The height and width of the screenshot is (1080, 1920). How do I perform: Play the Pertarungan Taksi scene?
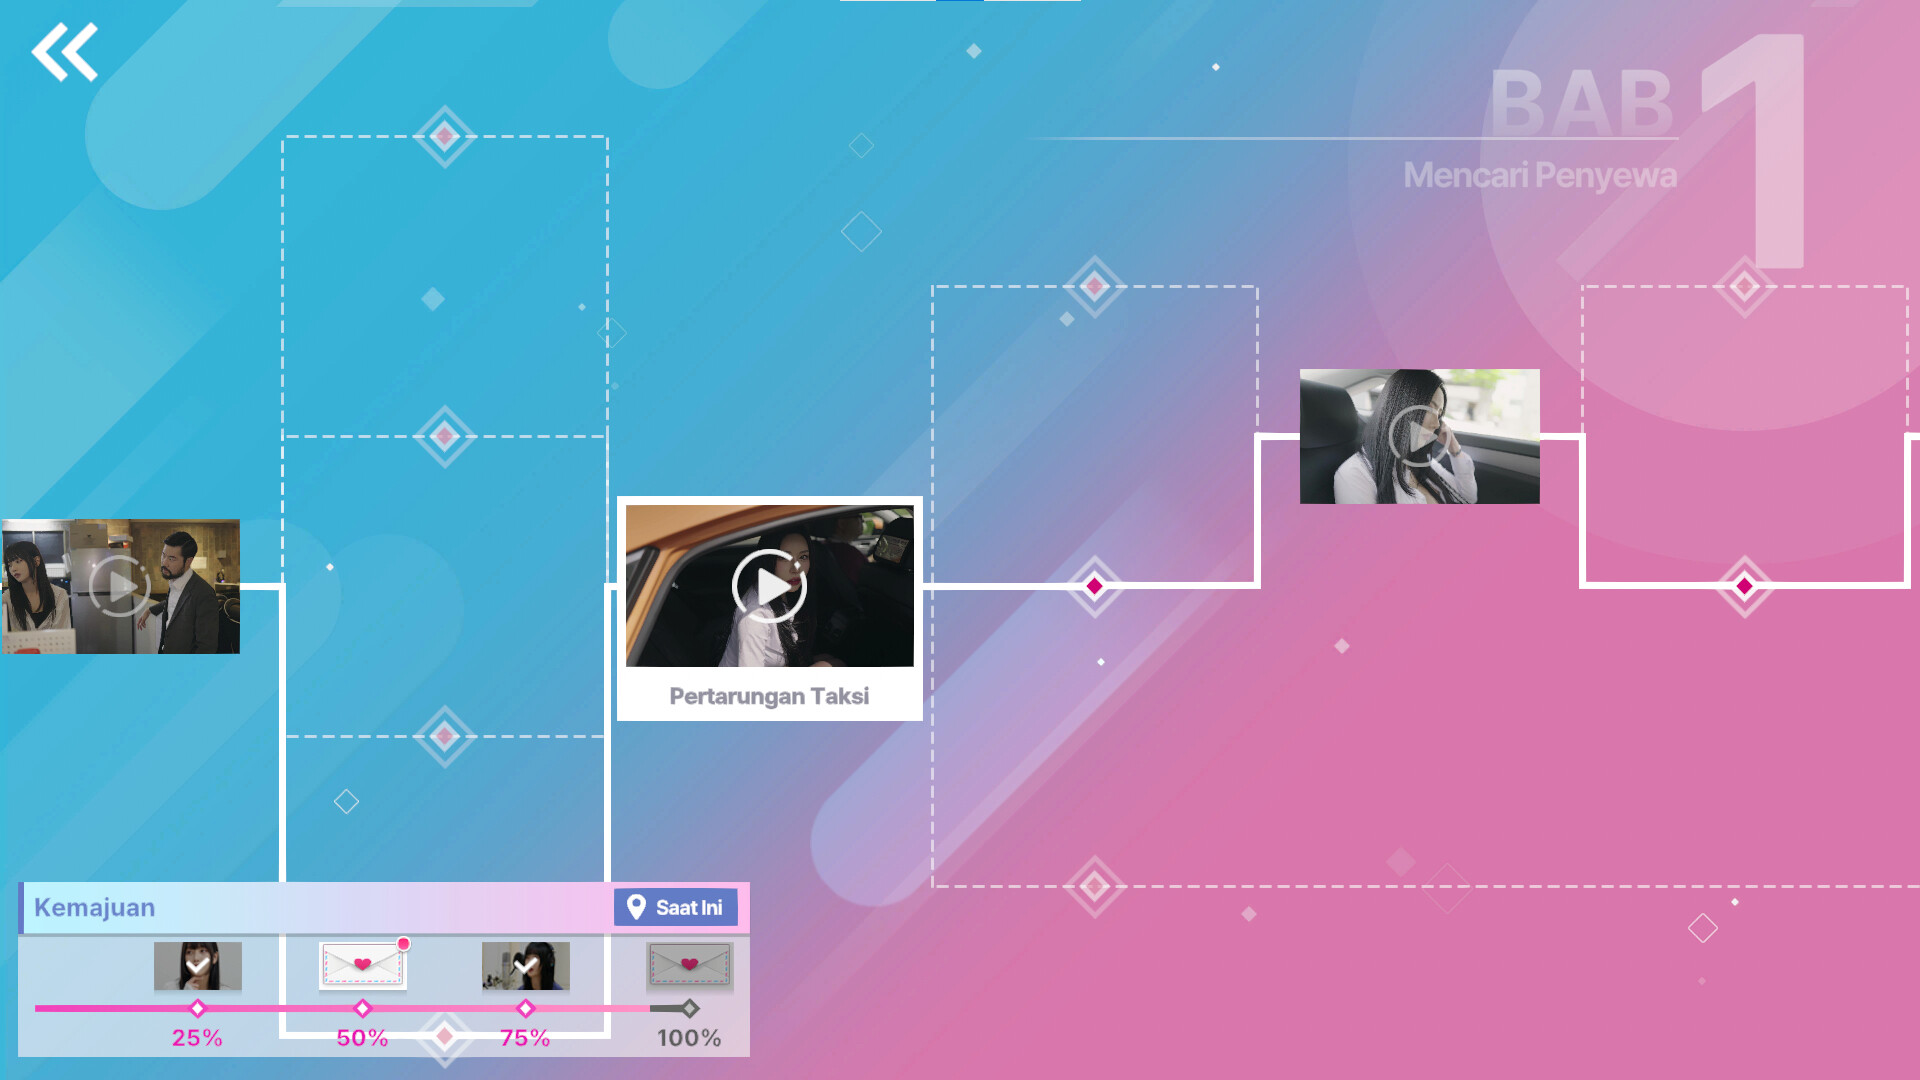tap(769, 586)
